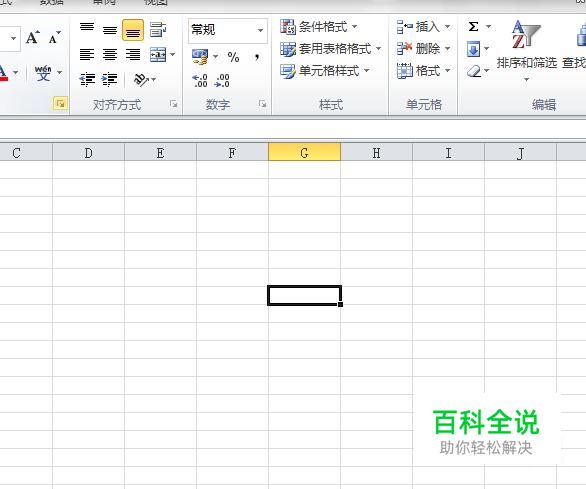Apply top vertical alignment
This screenshot has width=586, height=489.
coord(87,28)
